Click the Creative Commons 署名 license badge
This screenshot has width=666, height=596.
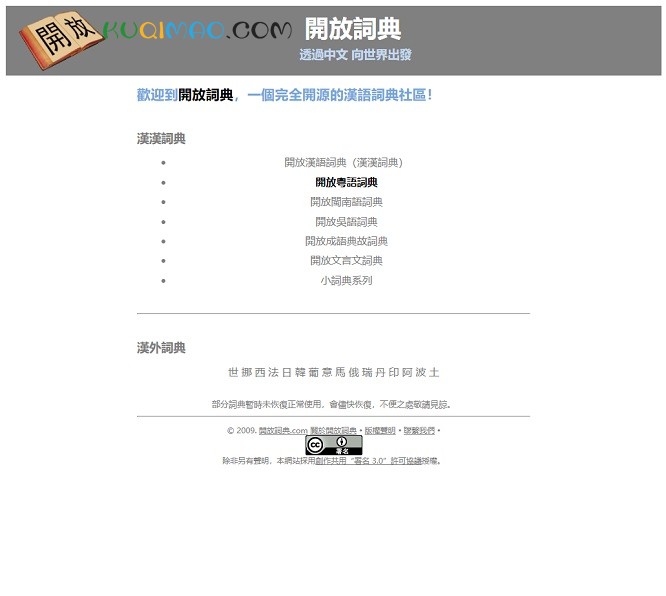click(x=334, y=445)
